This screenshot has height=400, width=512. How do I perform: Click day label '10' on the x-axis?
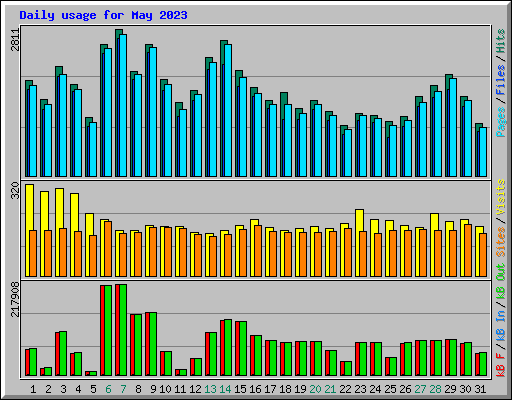click(x=165, y=389)
